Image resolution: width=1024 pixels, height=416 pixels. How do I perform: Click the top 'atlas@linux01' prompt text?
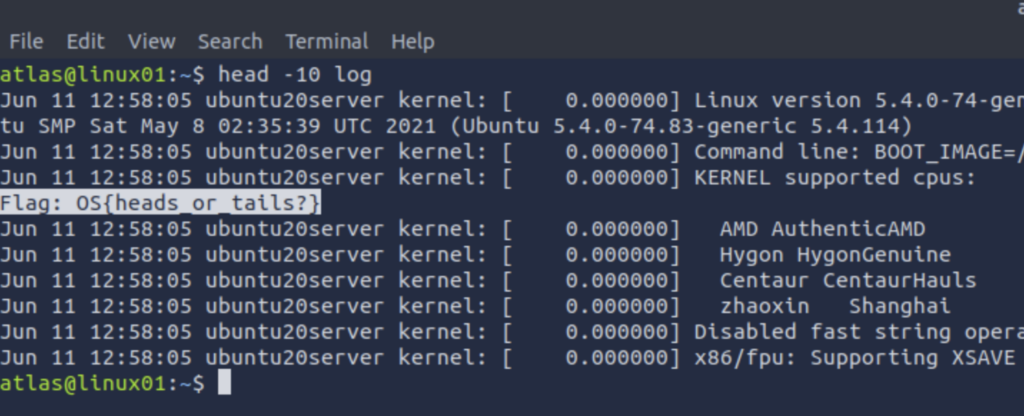point(83,74)
